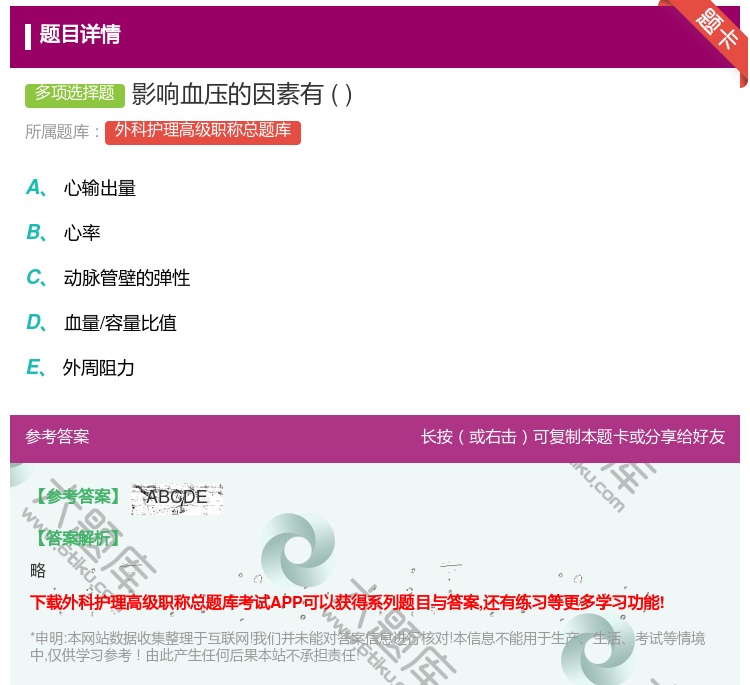Click the ABCDE answer image
Viewport: 750px width, 685px height.
click(x=177, y=497)
